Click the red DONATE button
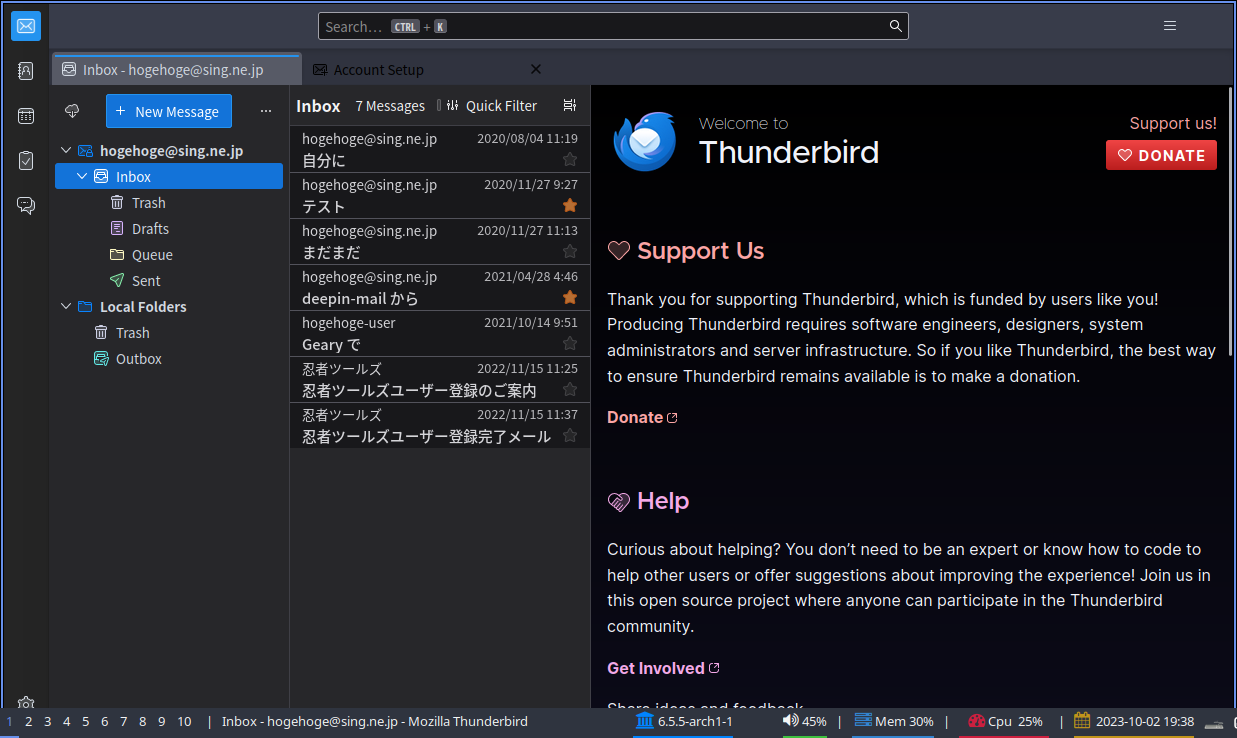Image resolution: width=1237 pixels, height=738 pixels. point(1161,155)
